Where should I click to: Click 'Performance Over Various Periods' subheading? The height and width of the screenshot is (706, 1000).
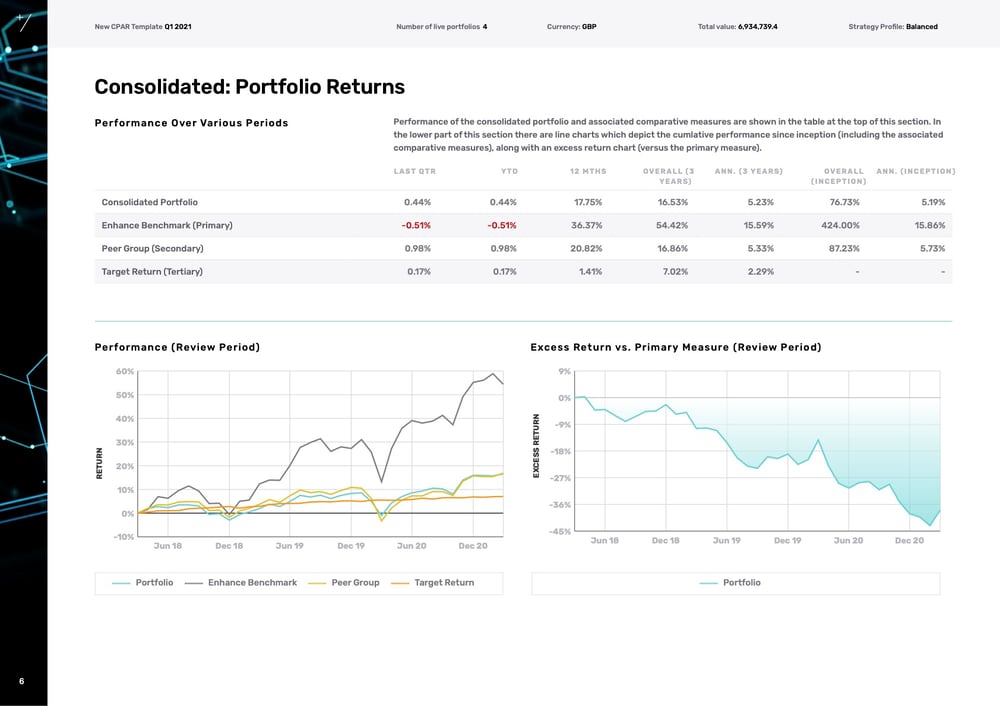[191, 123]
